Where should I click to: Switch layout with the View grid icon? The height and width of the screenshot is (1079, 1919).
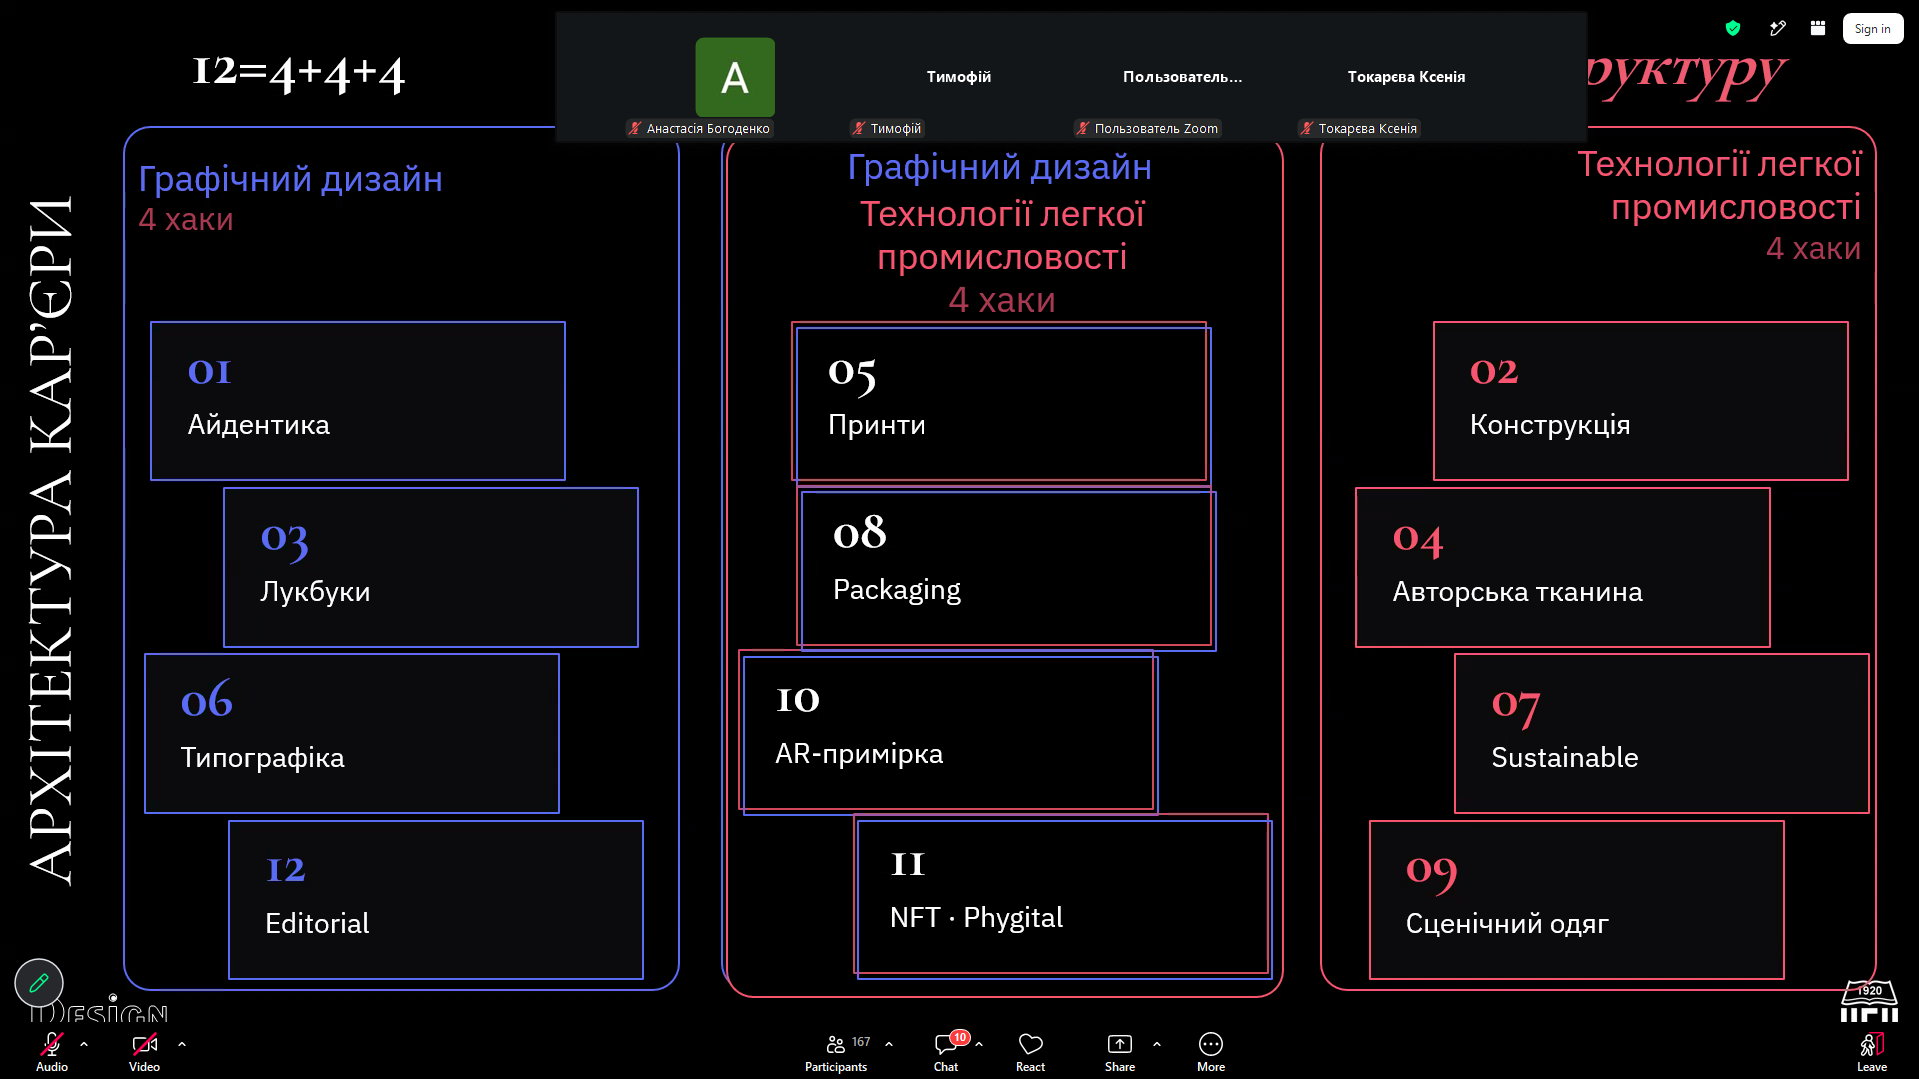[1818, 28]
